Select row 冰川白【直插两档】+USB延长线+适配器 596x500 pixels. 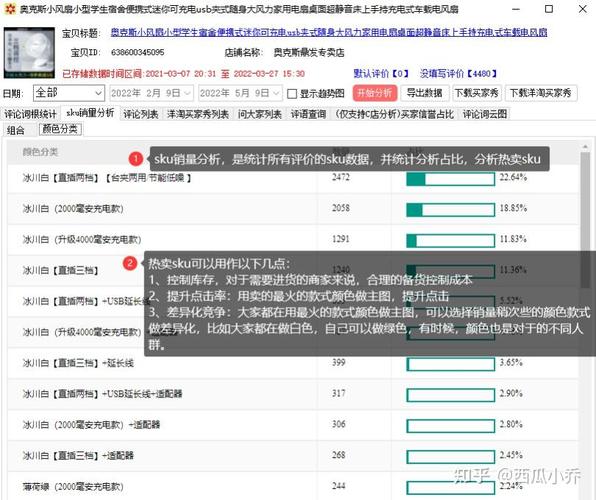click(293, 394)
